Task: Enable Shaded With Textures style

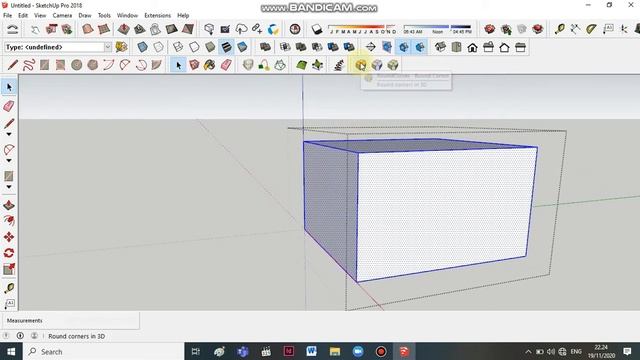Action: point(226,47)
